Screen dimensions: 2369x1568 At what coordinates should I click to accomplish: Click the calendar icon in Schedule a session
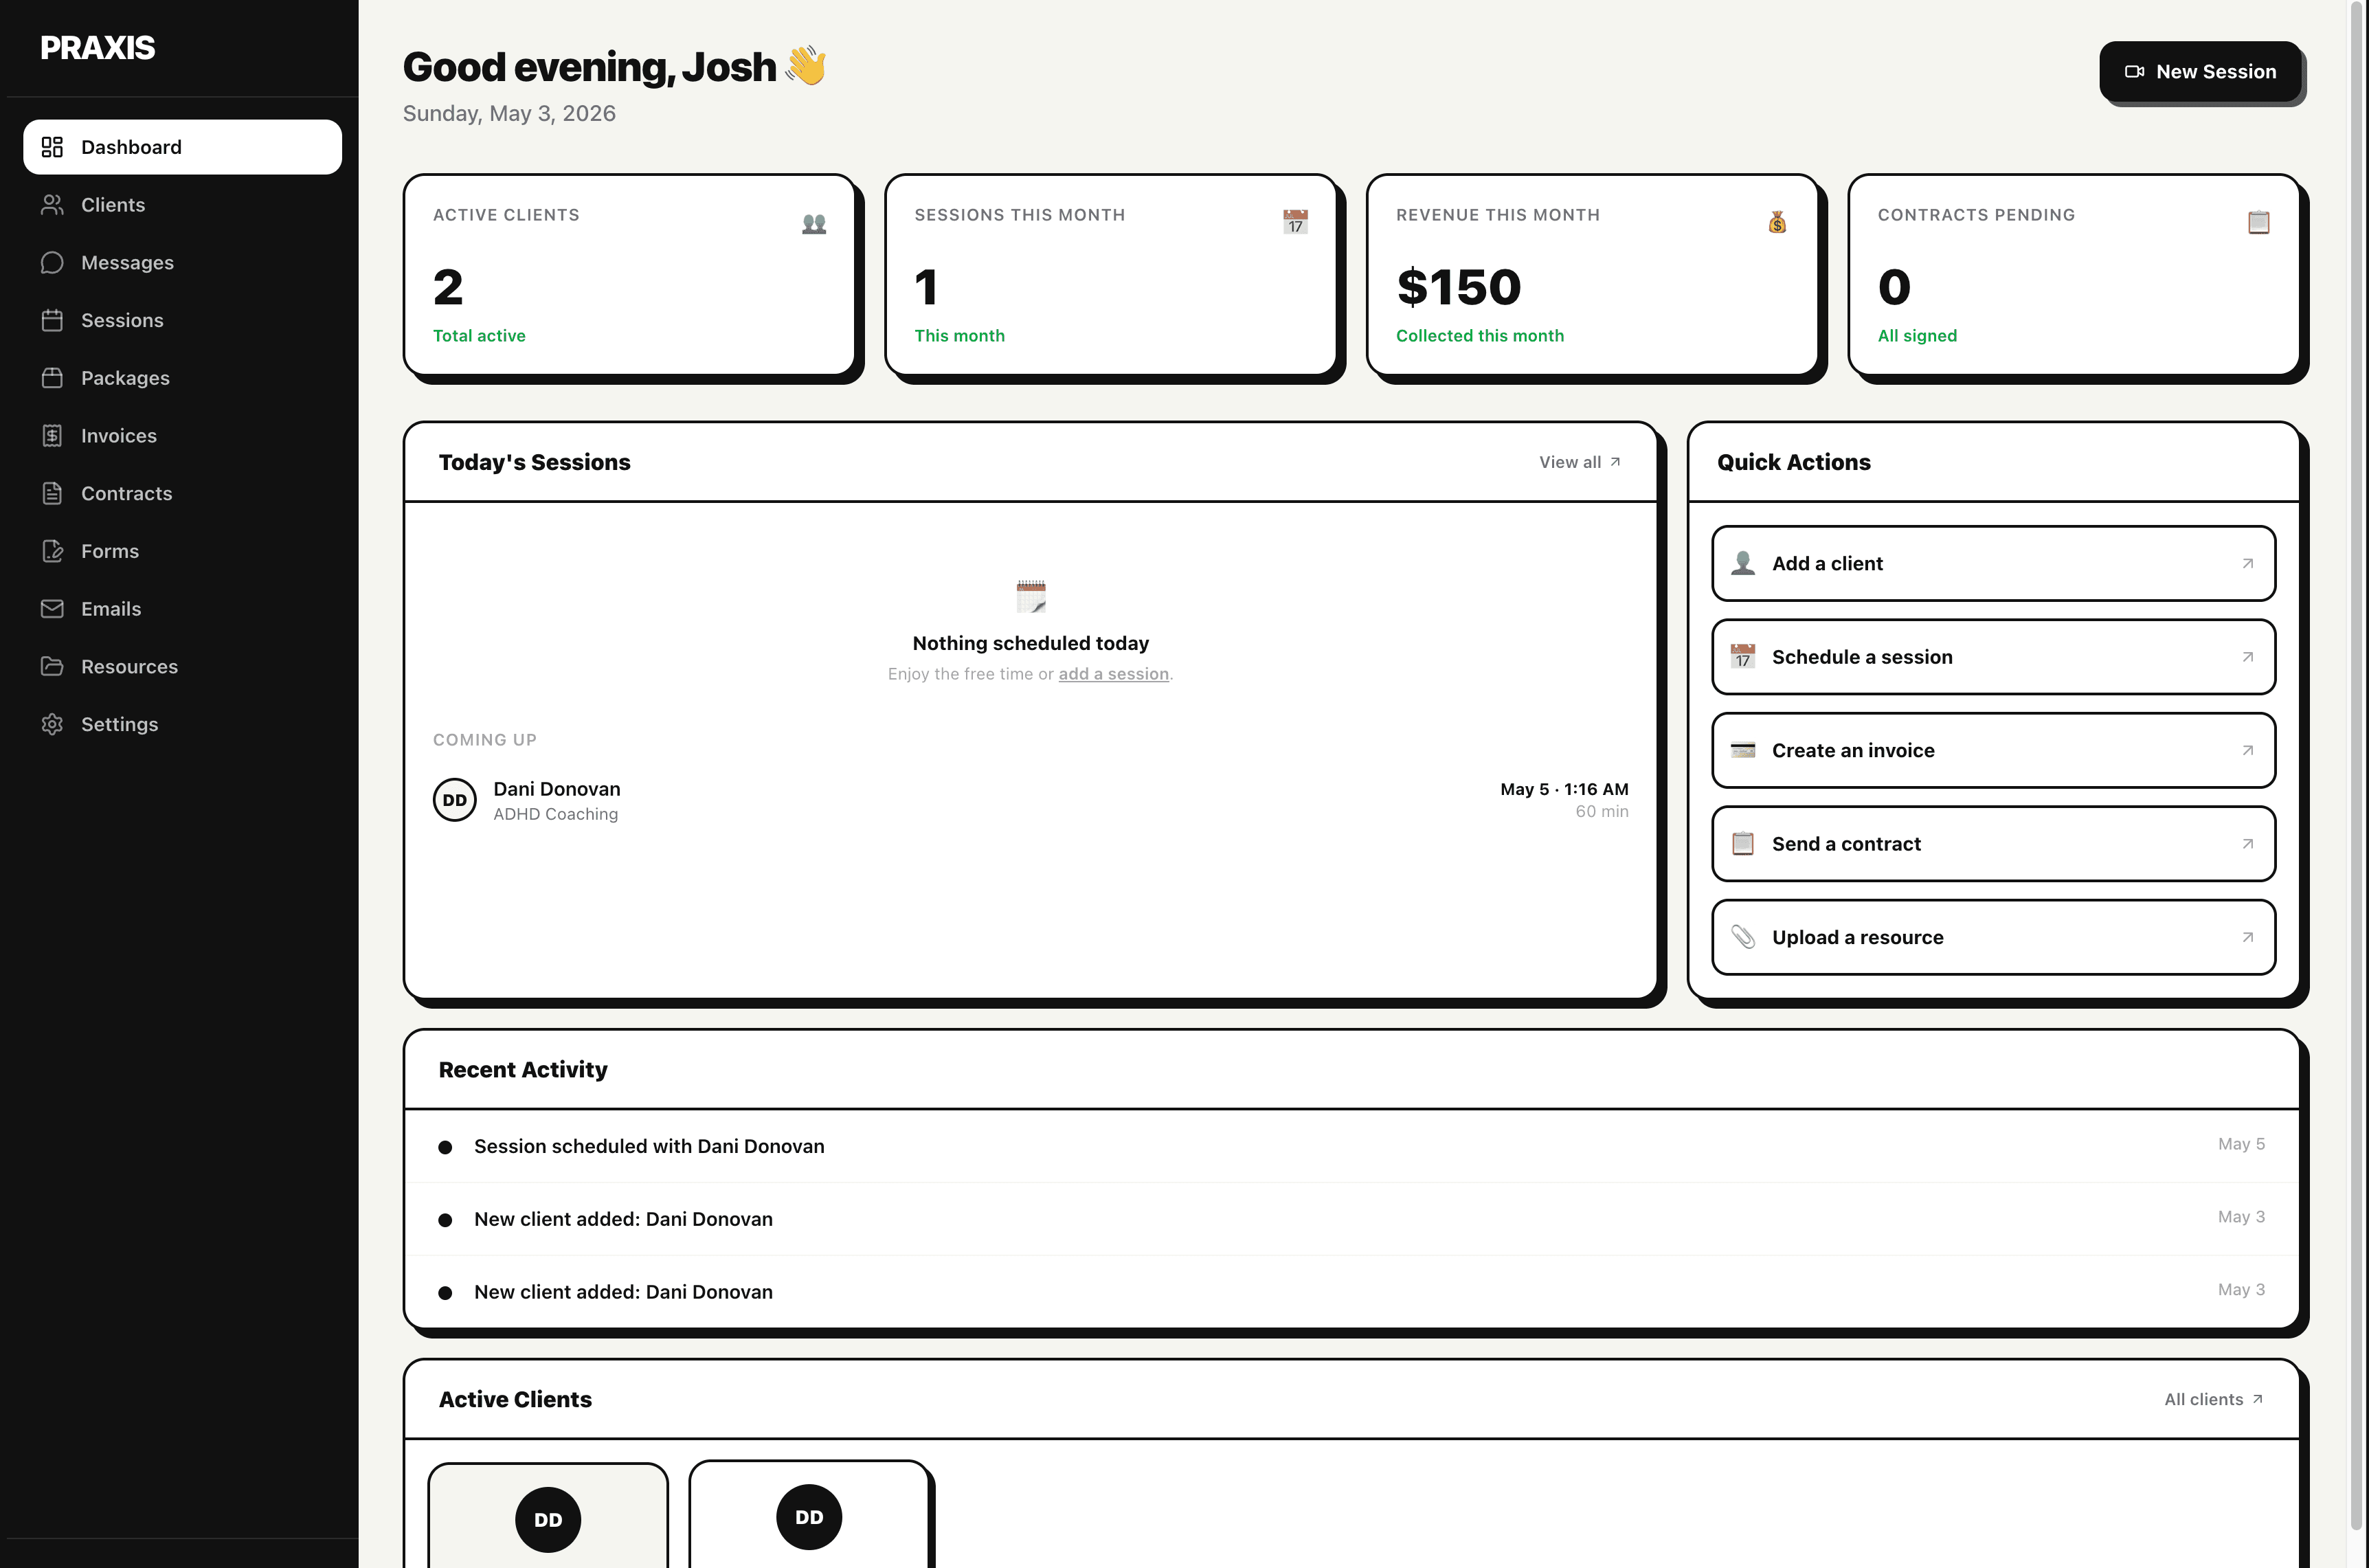(1743, 657)
